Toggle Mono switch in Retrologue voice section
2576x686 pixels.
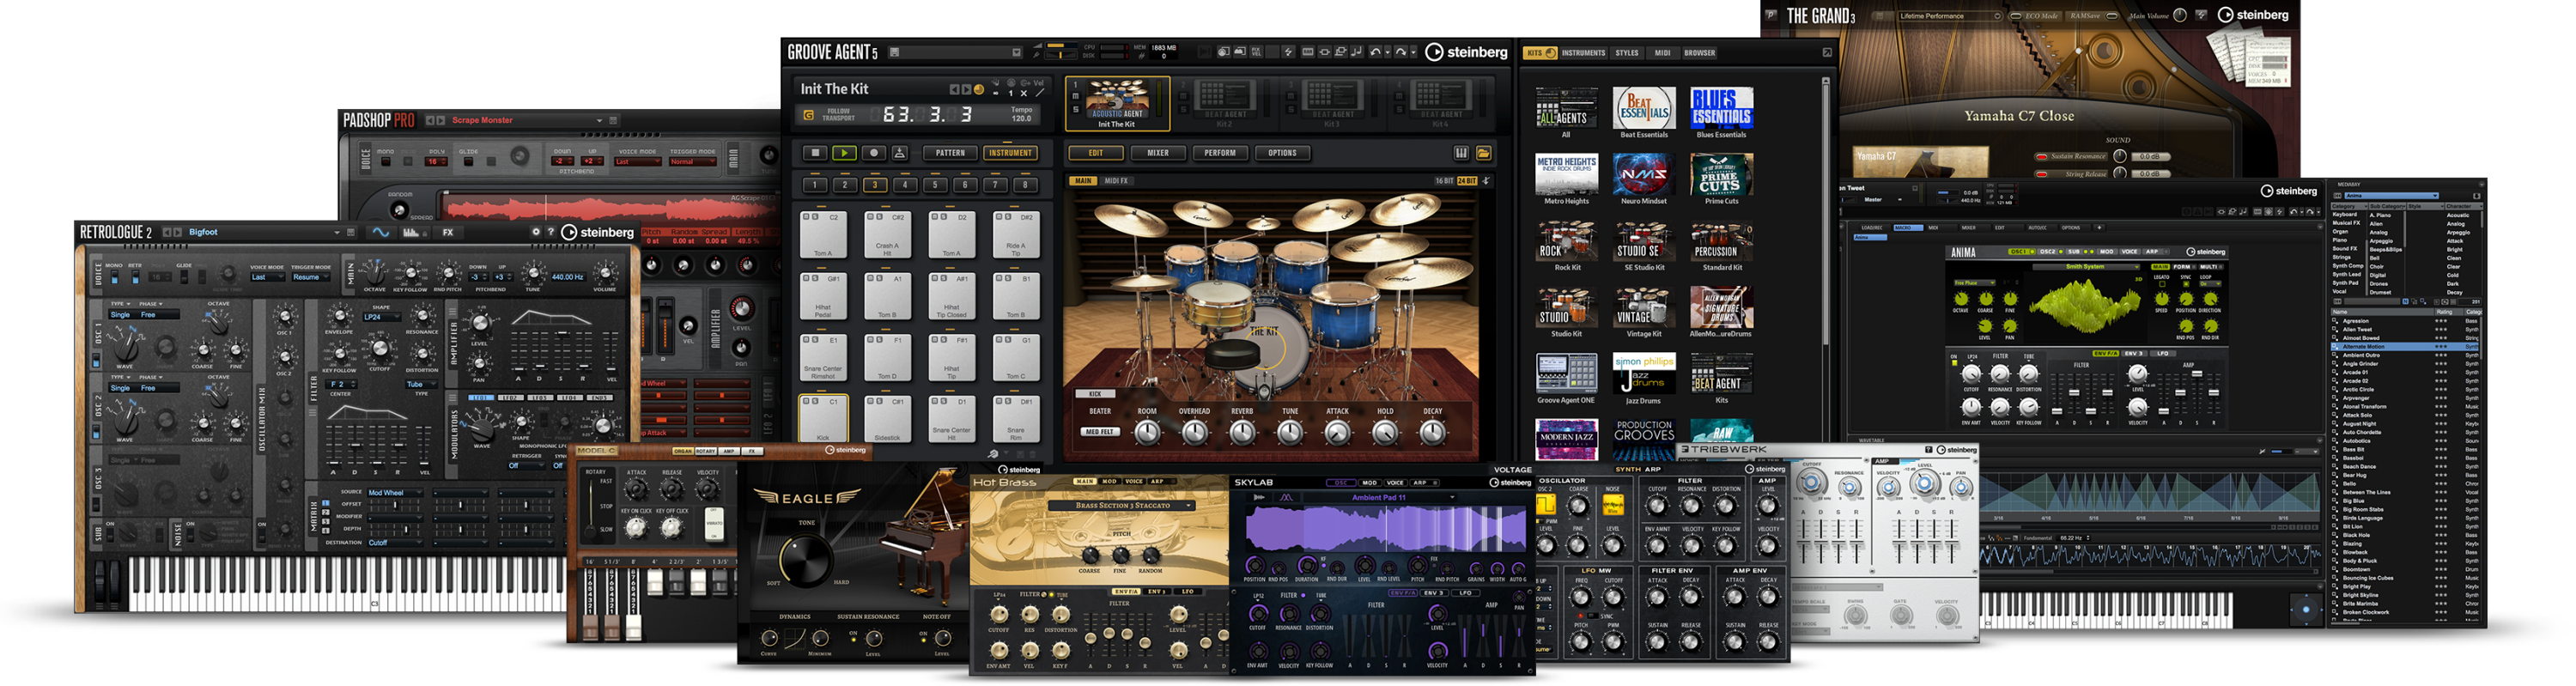114,277
